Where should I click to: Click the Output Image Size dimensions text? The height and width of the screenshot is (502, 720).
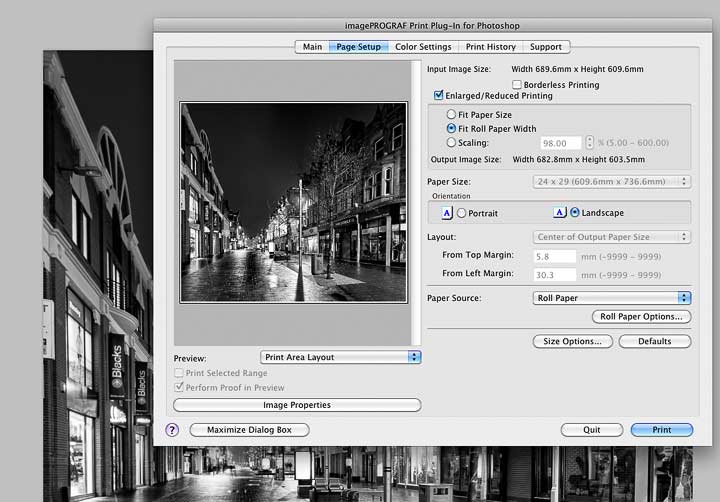(x=579, y=160)
